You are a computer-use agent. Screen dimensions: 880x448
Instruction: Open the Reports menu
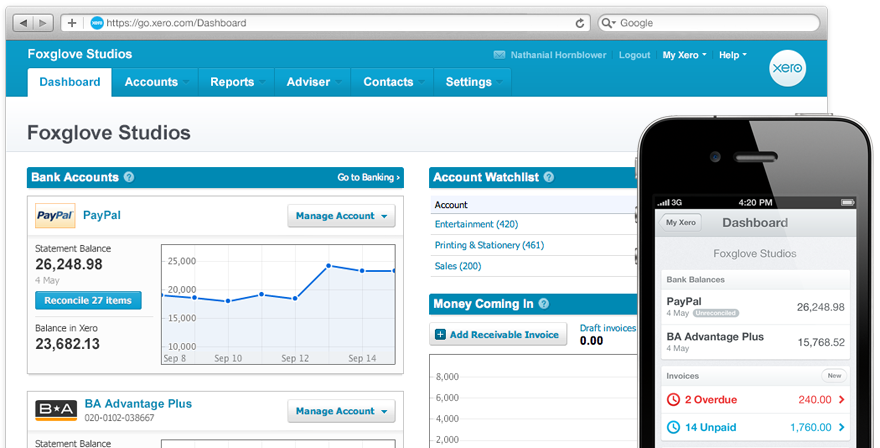tap(236, 82)
